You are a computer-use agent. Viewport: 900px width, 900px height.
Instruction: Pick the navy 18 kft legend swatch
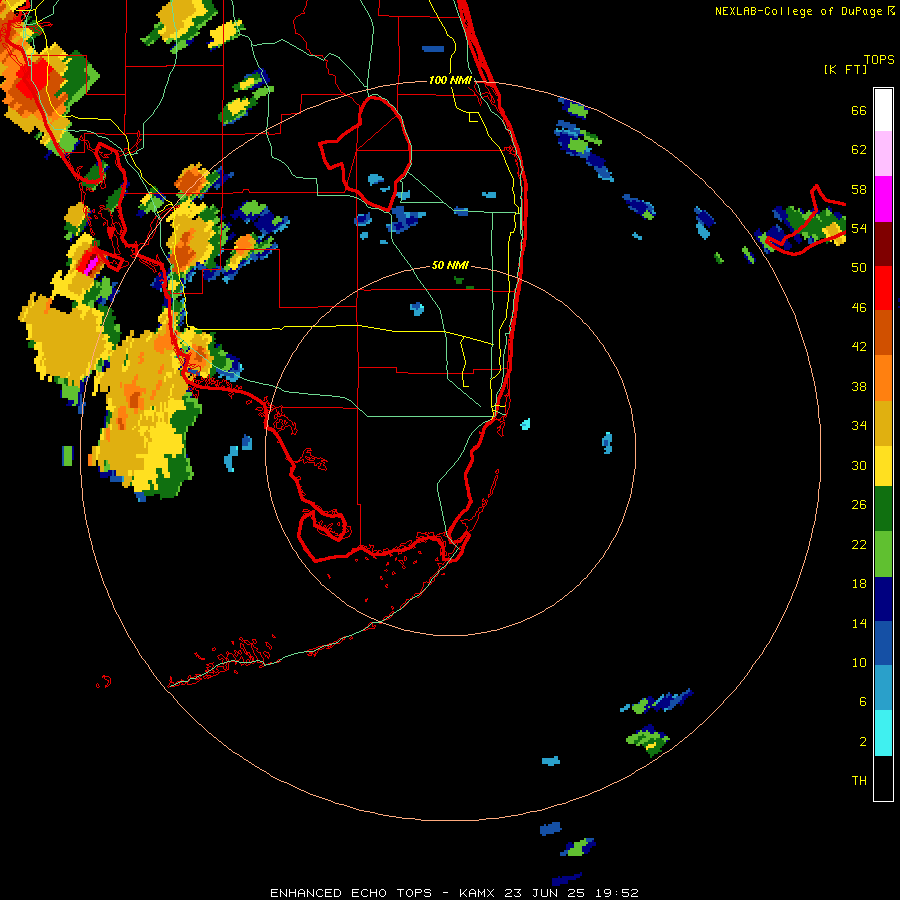click(x=883, y=599)
